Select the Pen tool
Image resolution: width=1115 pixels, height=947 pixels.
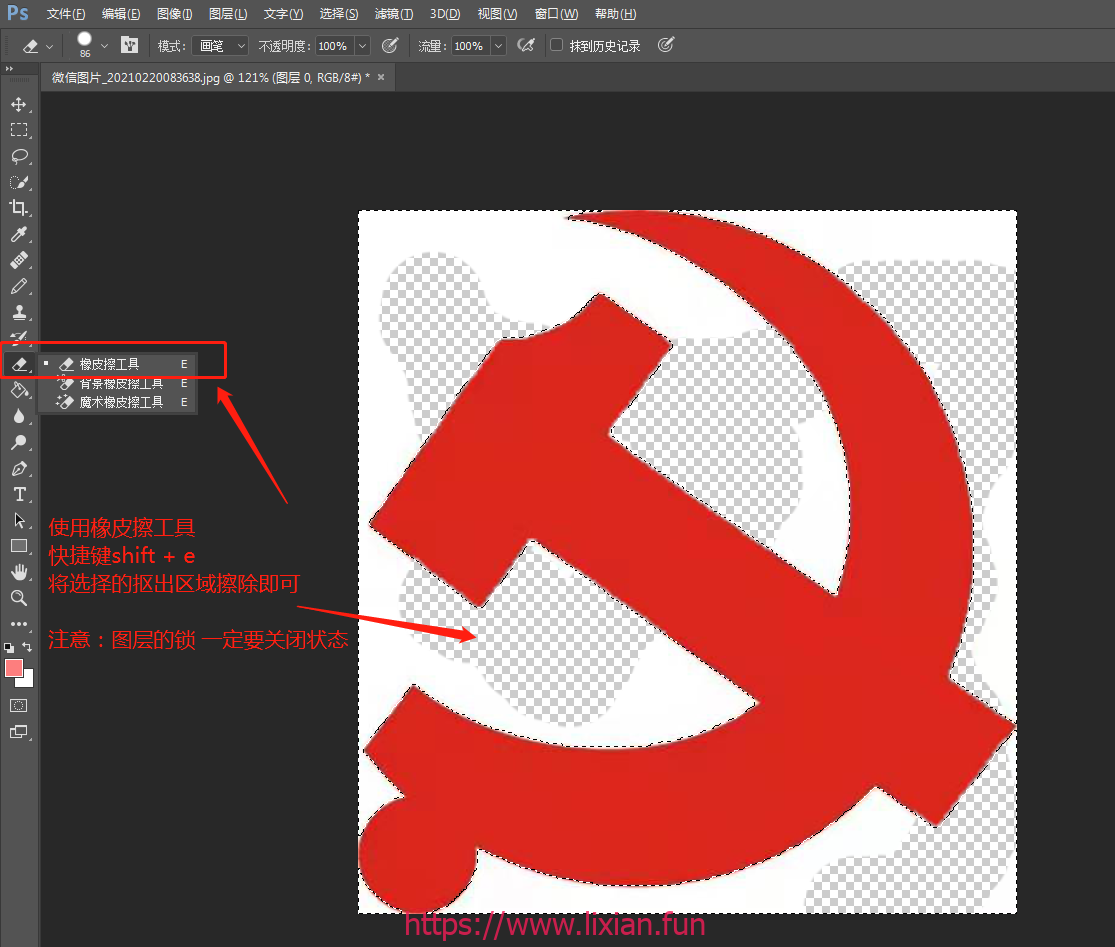tap(18, 468)
